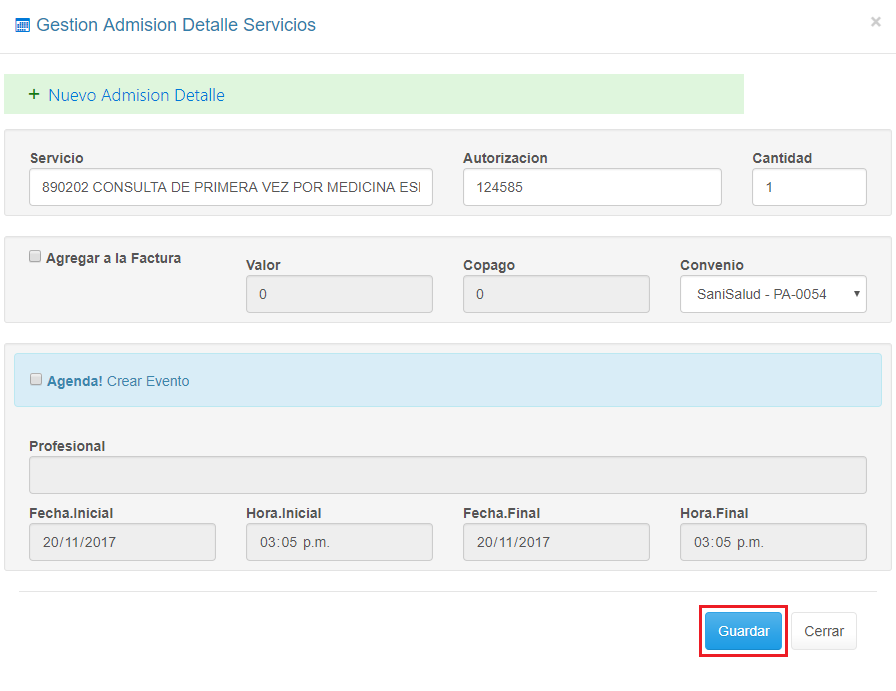This screenshot has height=691, width=896.
Task: Click the Servicio input field
Action: tap(231, 187)
